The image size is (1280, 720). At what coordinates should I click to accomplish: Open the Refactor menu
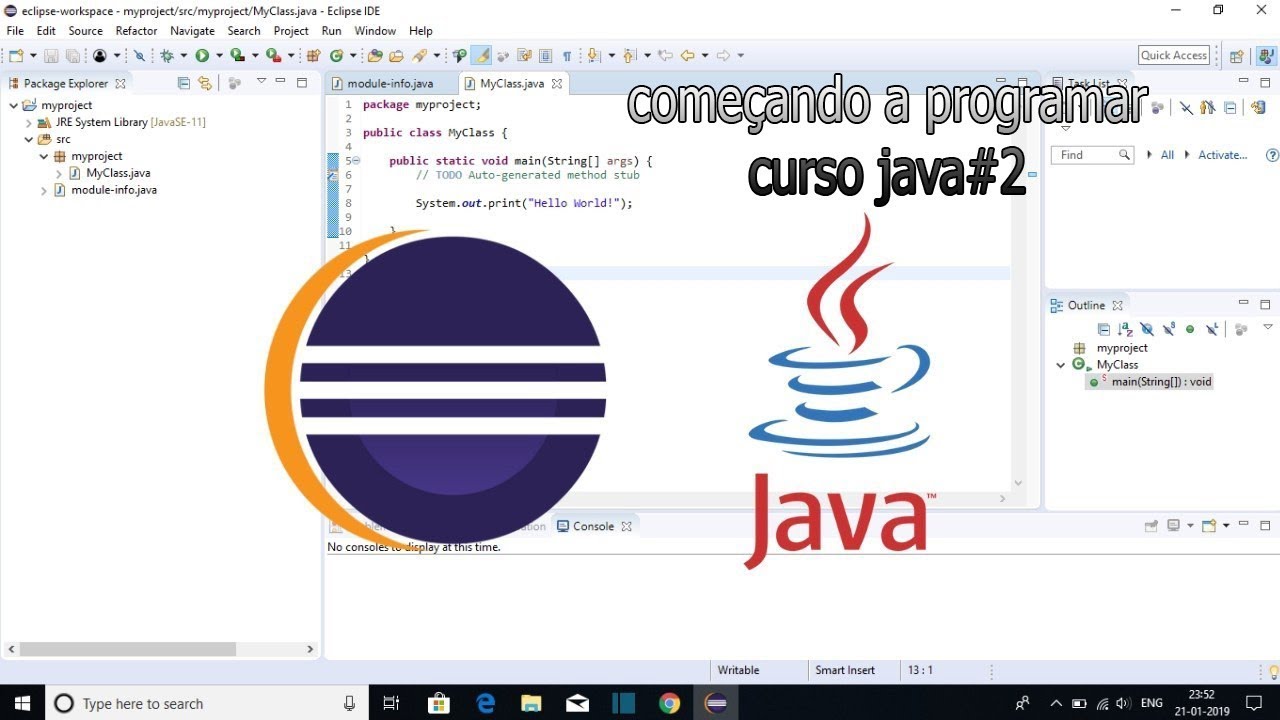(x=136, y=31)
